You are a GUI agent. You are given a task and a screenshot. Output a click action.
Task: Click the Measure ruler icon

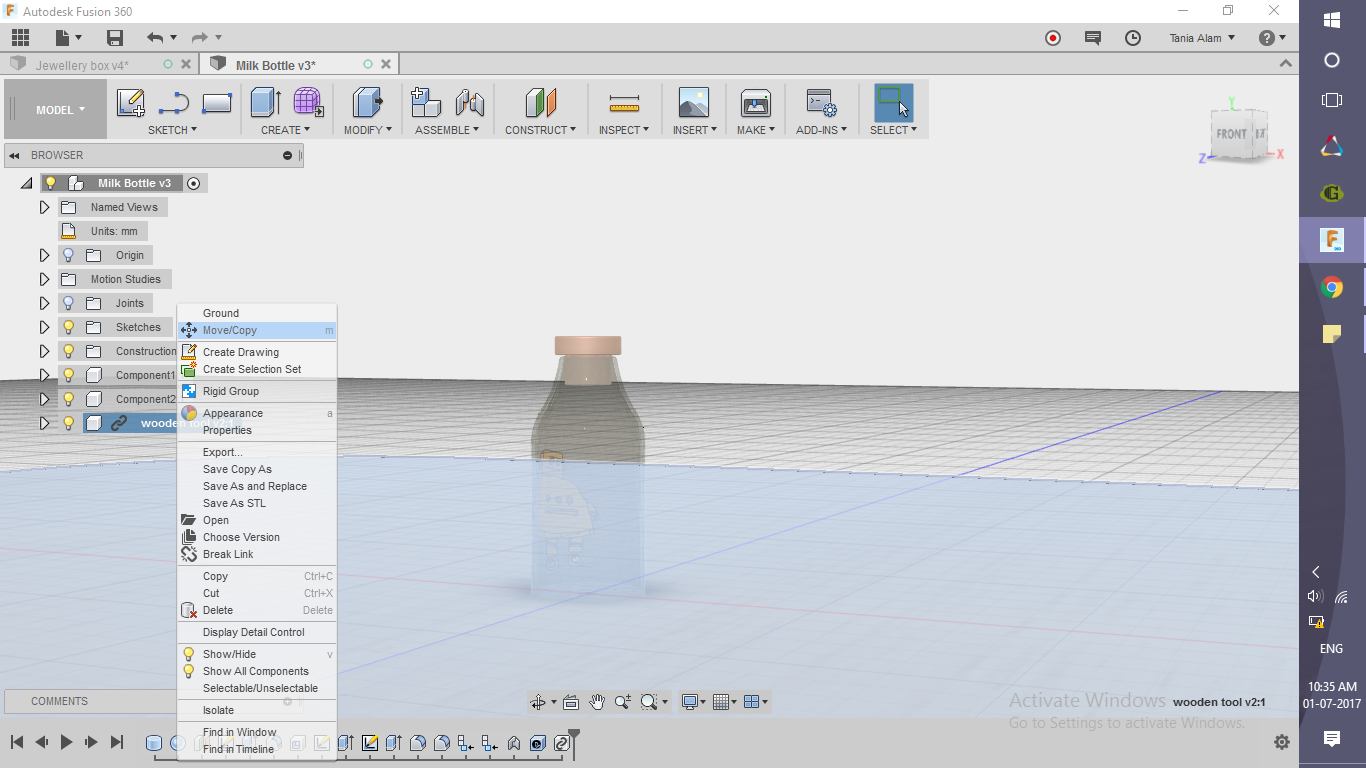click(624, 103)
